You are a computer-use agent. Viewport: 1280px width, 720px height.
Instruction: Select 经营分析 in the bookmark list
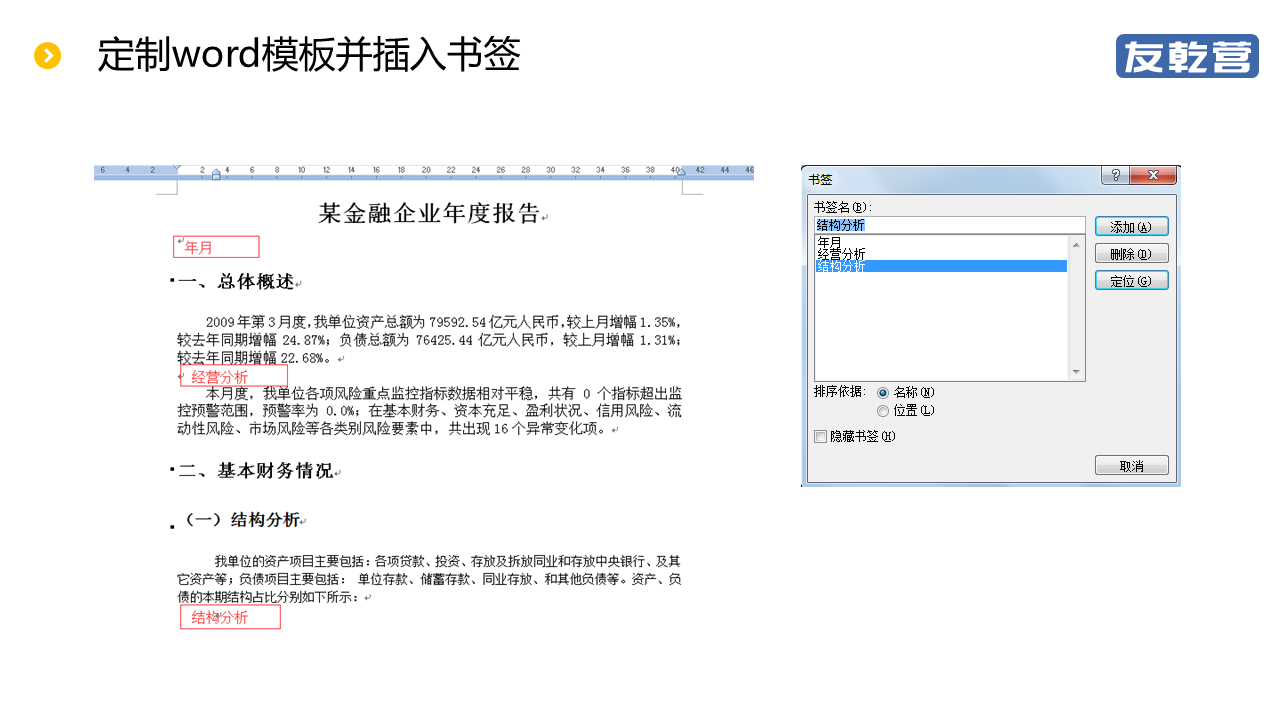[x=941, y=254]
